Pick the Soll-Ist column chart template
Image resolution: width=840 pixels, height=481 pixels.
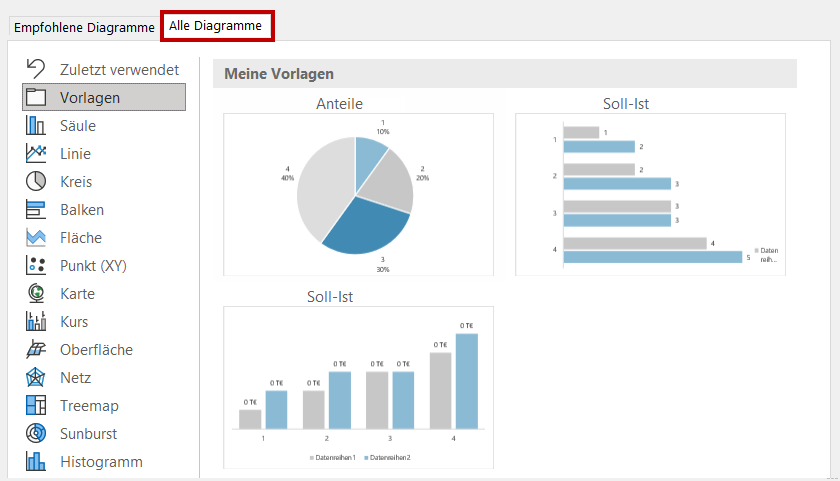(x=357, y=387)
